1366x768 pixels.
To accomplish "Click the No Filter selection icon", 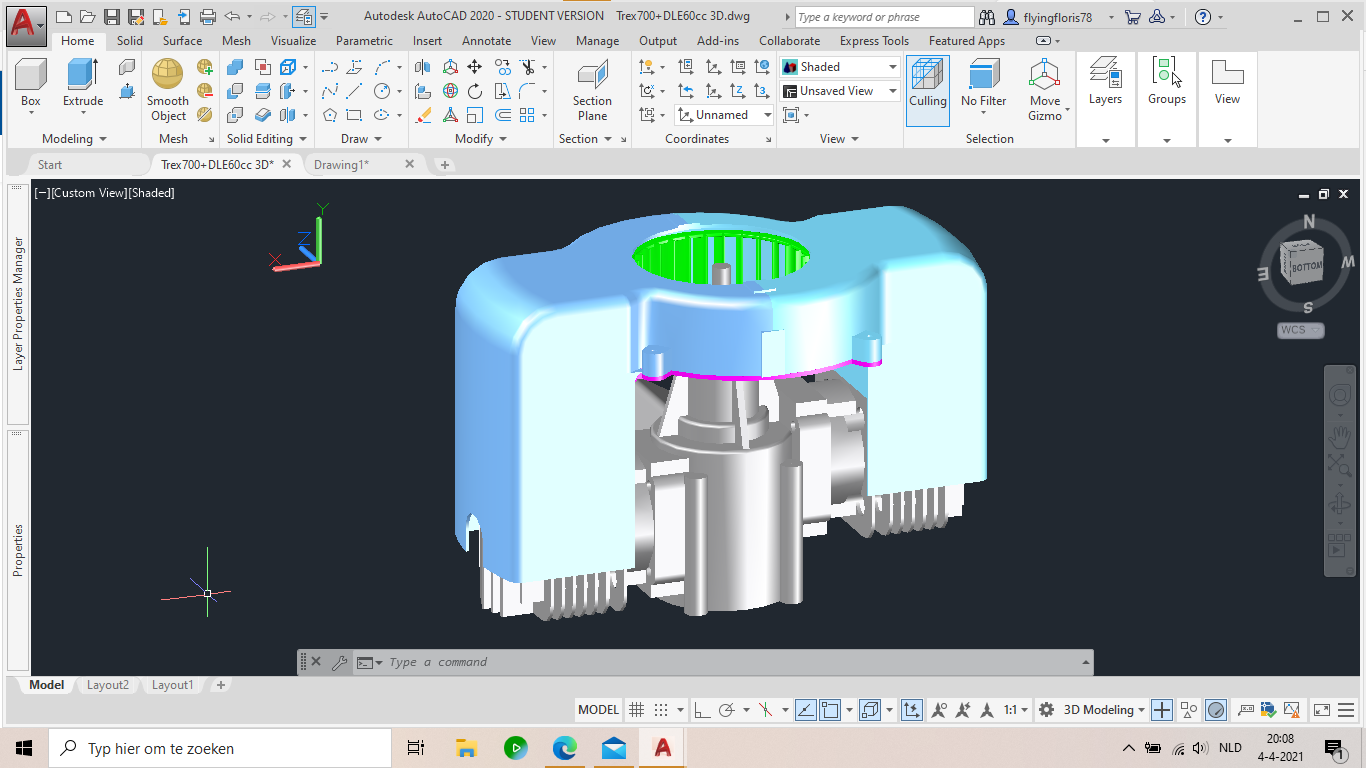I will (983, 83).
